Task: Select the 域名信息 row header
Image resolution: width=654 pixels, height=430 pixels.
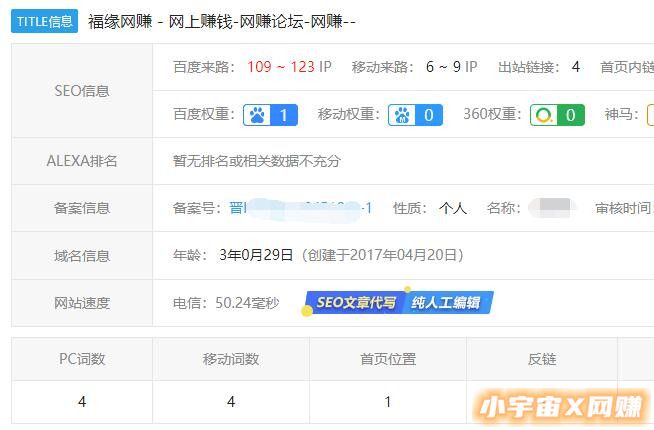Action: 82,255
